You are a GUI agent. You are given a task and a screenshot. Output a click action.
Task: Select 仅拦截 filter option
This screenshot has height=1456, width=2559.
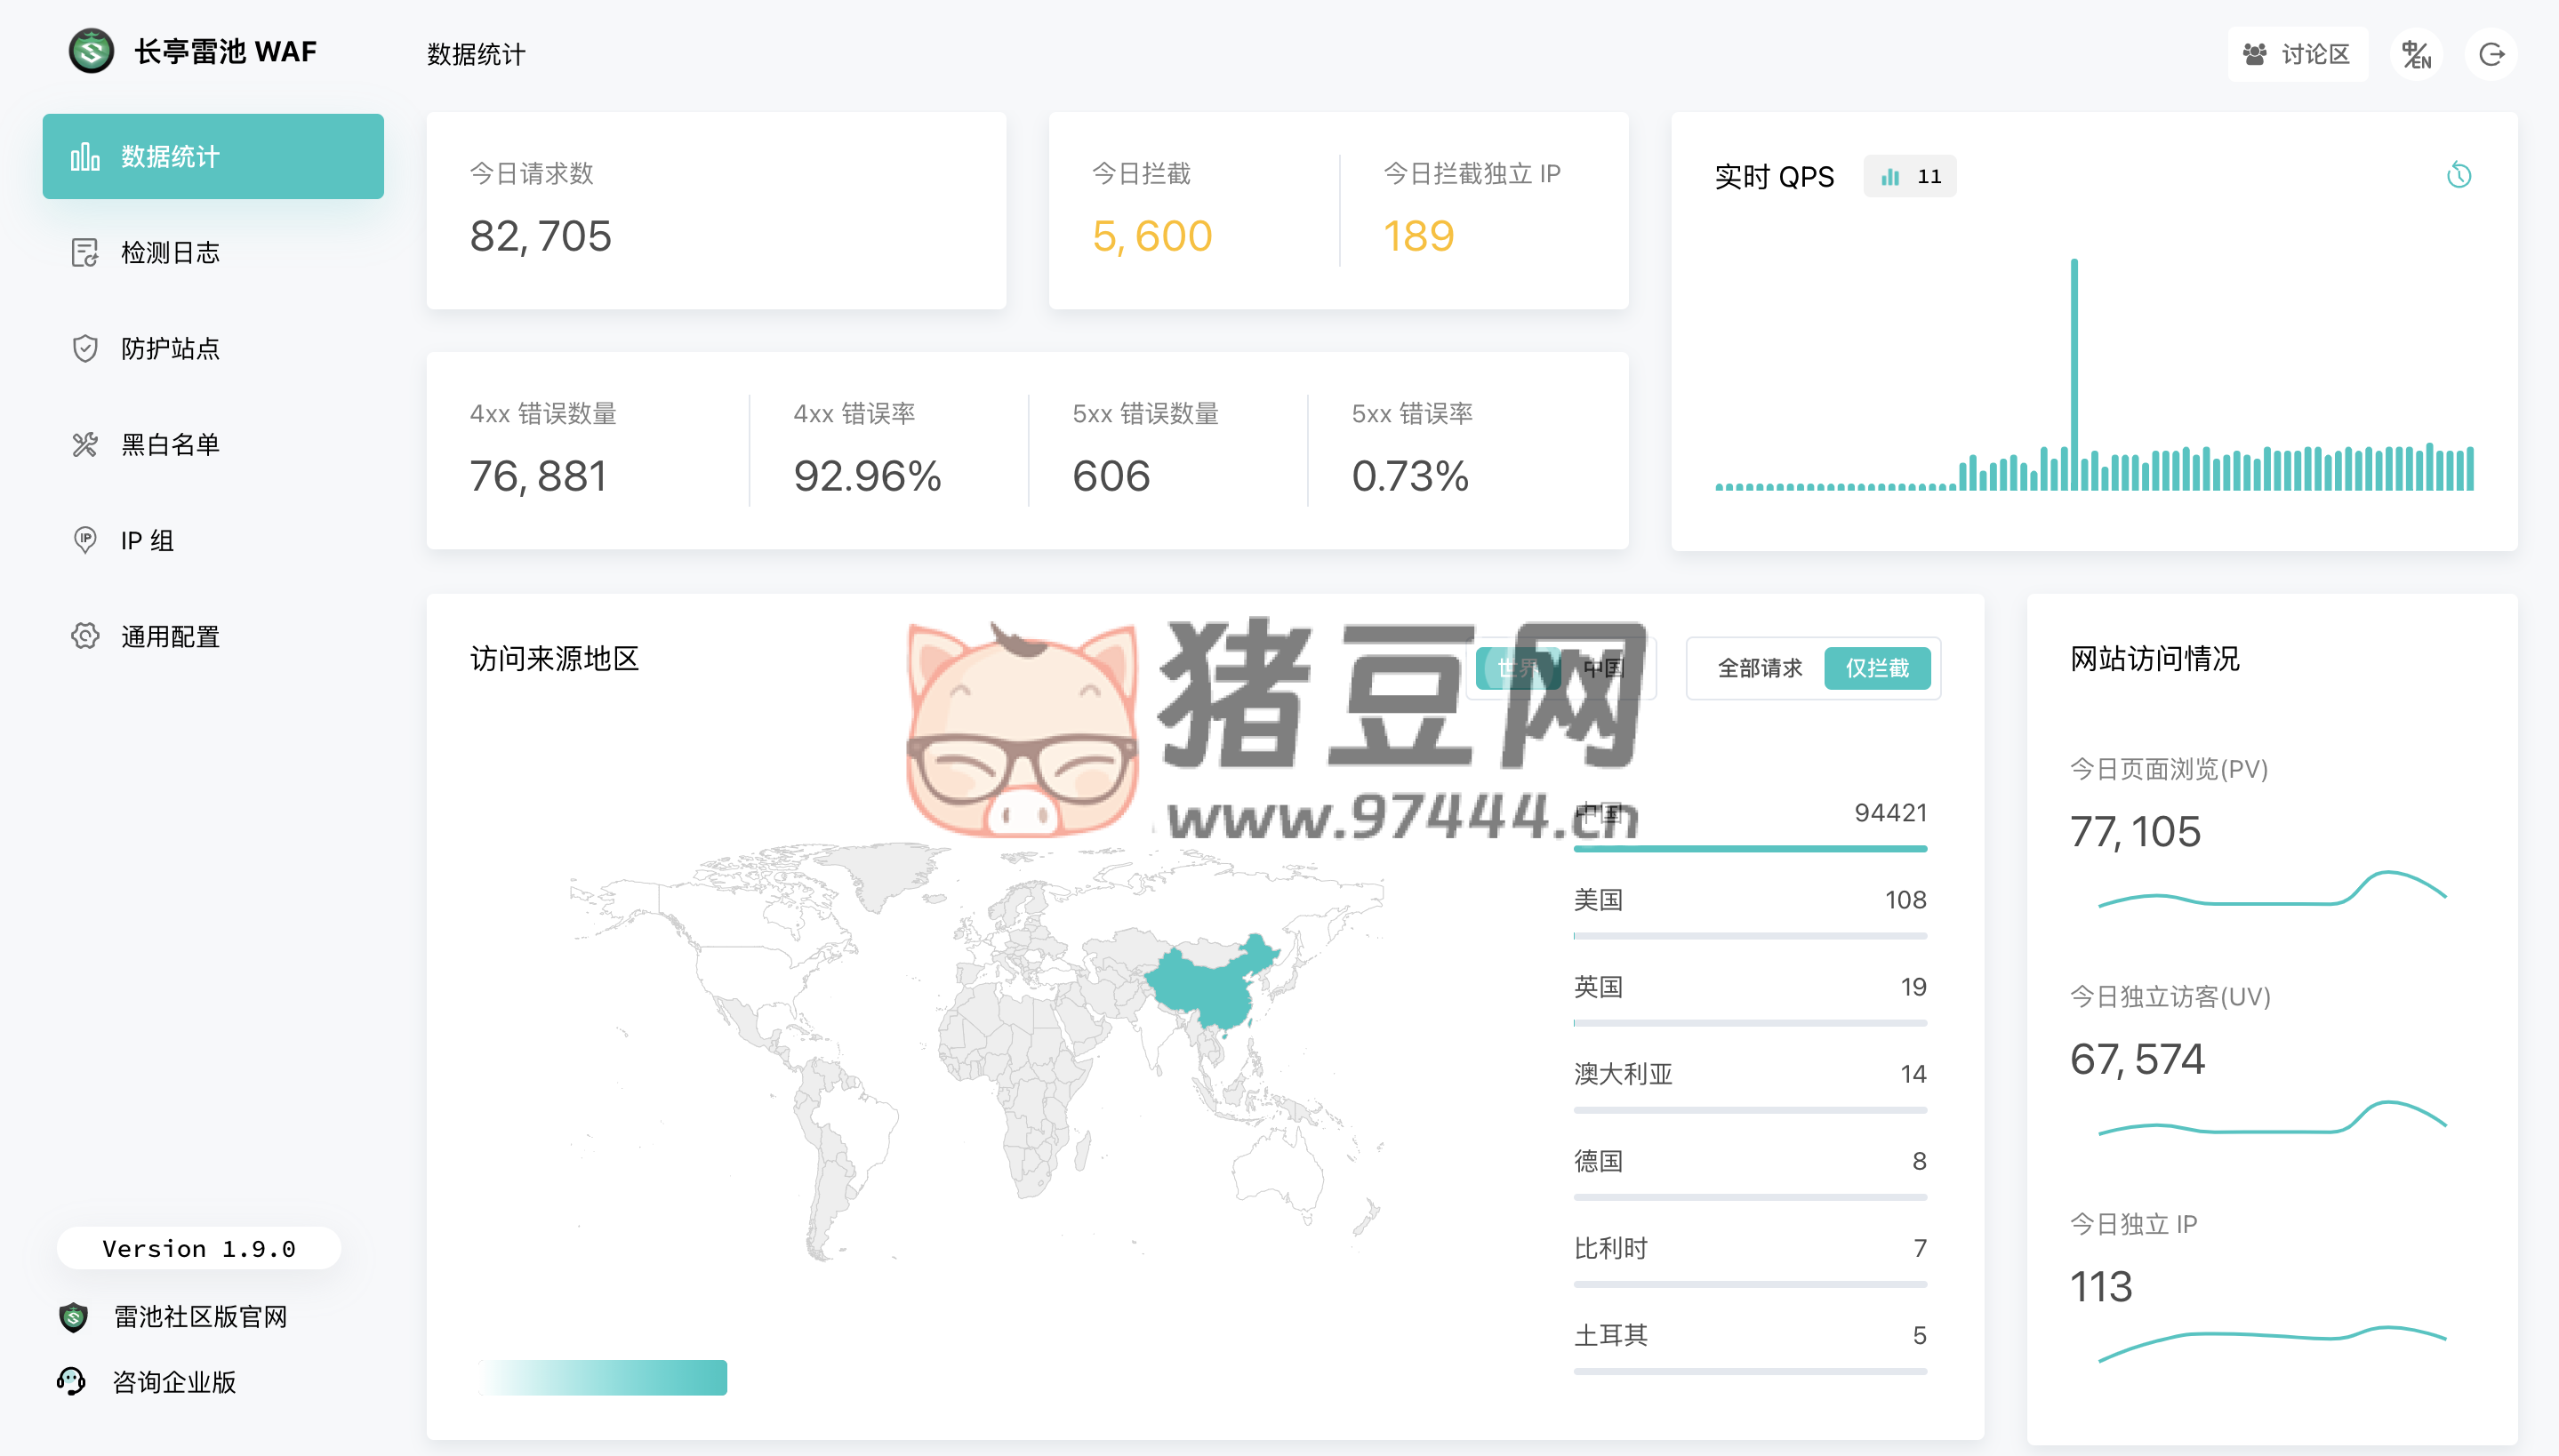pos(1876,668)
